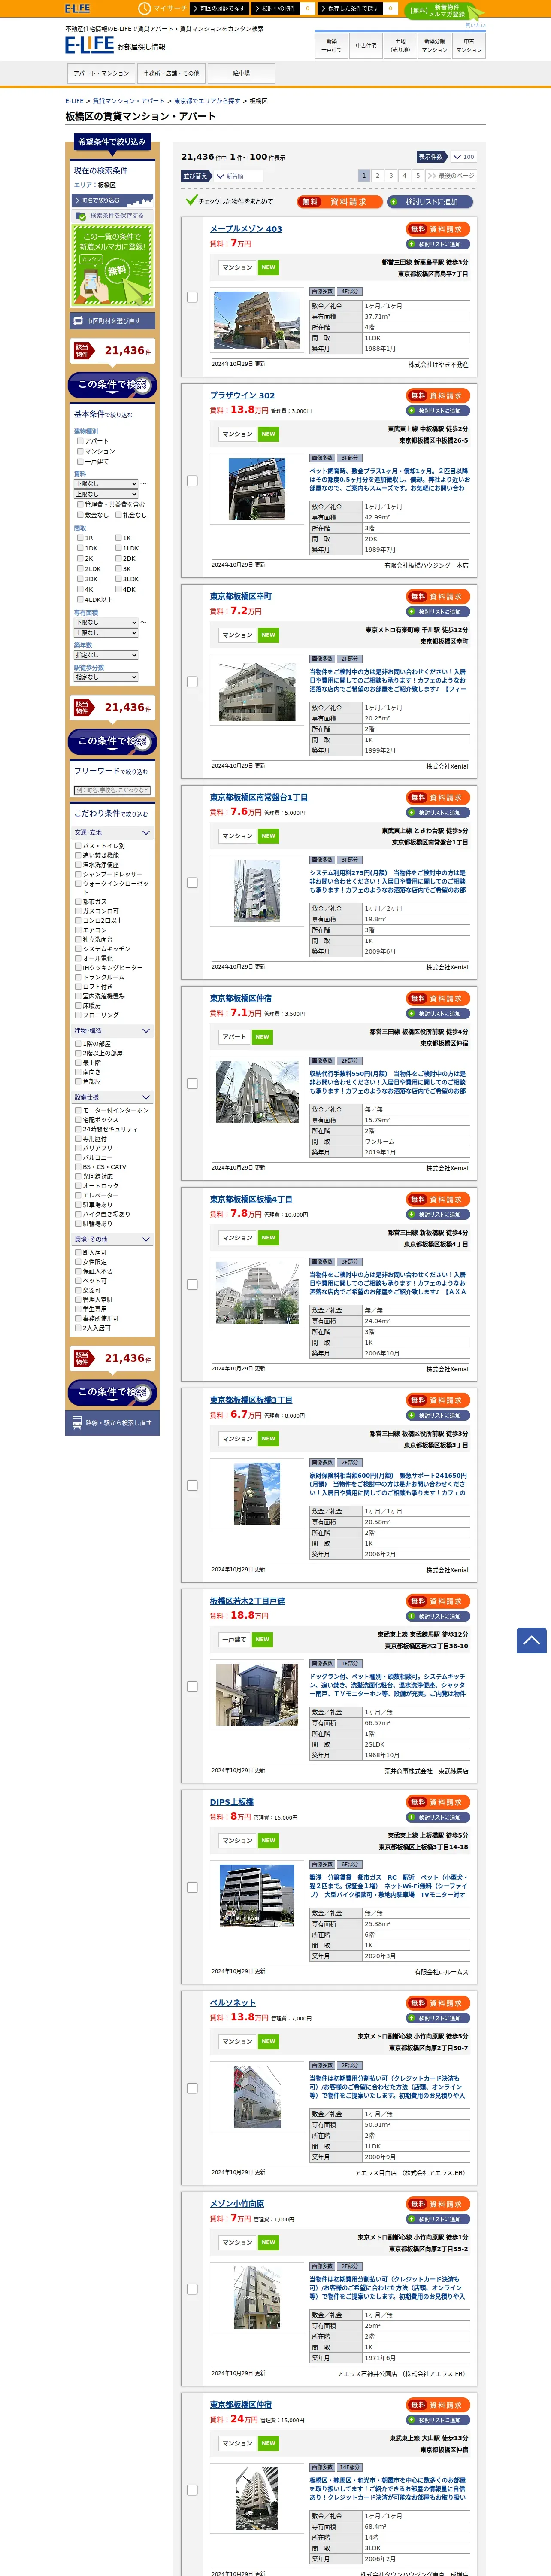Select 駐車場 tab
The image size is (551, 2576).
[241, 73]
